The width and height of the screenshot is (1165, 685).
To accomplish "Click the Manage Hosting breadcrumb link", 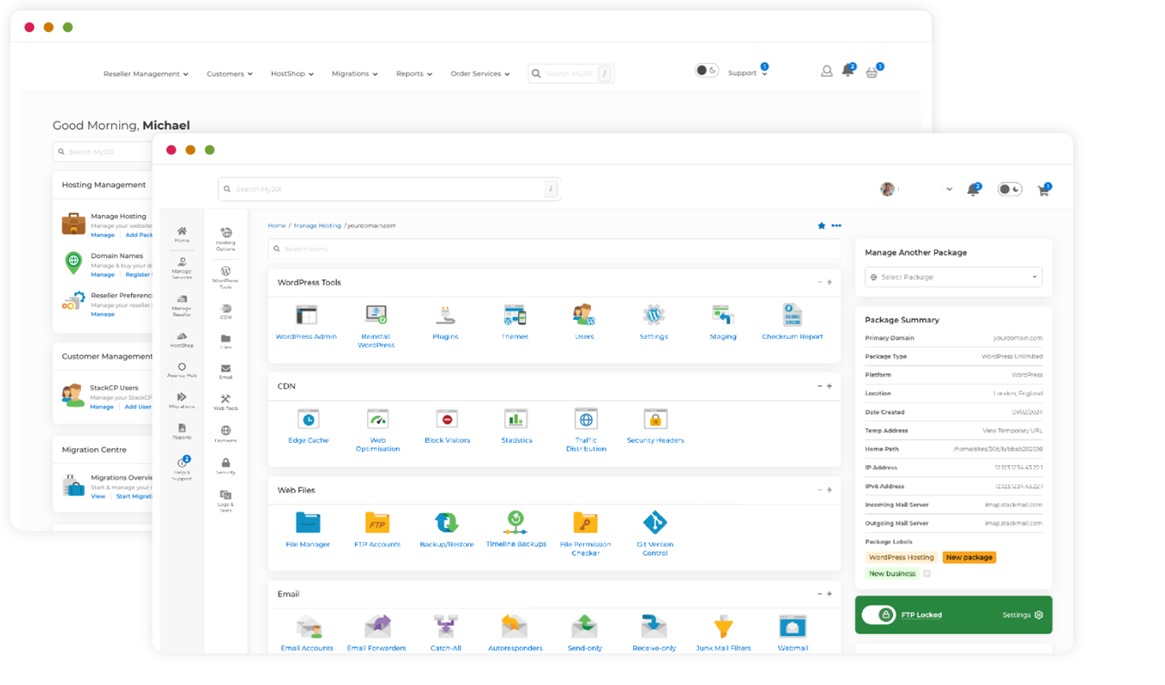I will tap(317, 226).
